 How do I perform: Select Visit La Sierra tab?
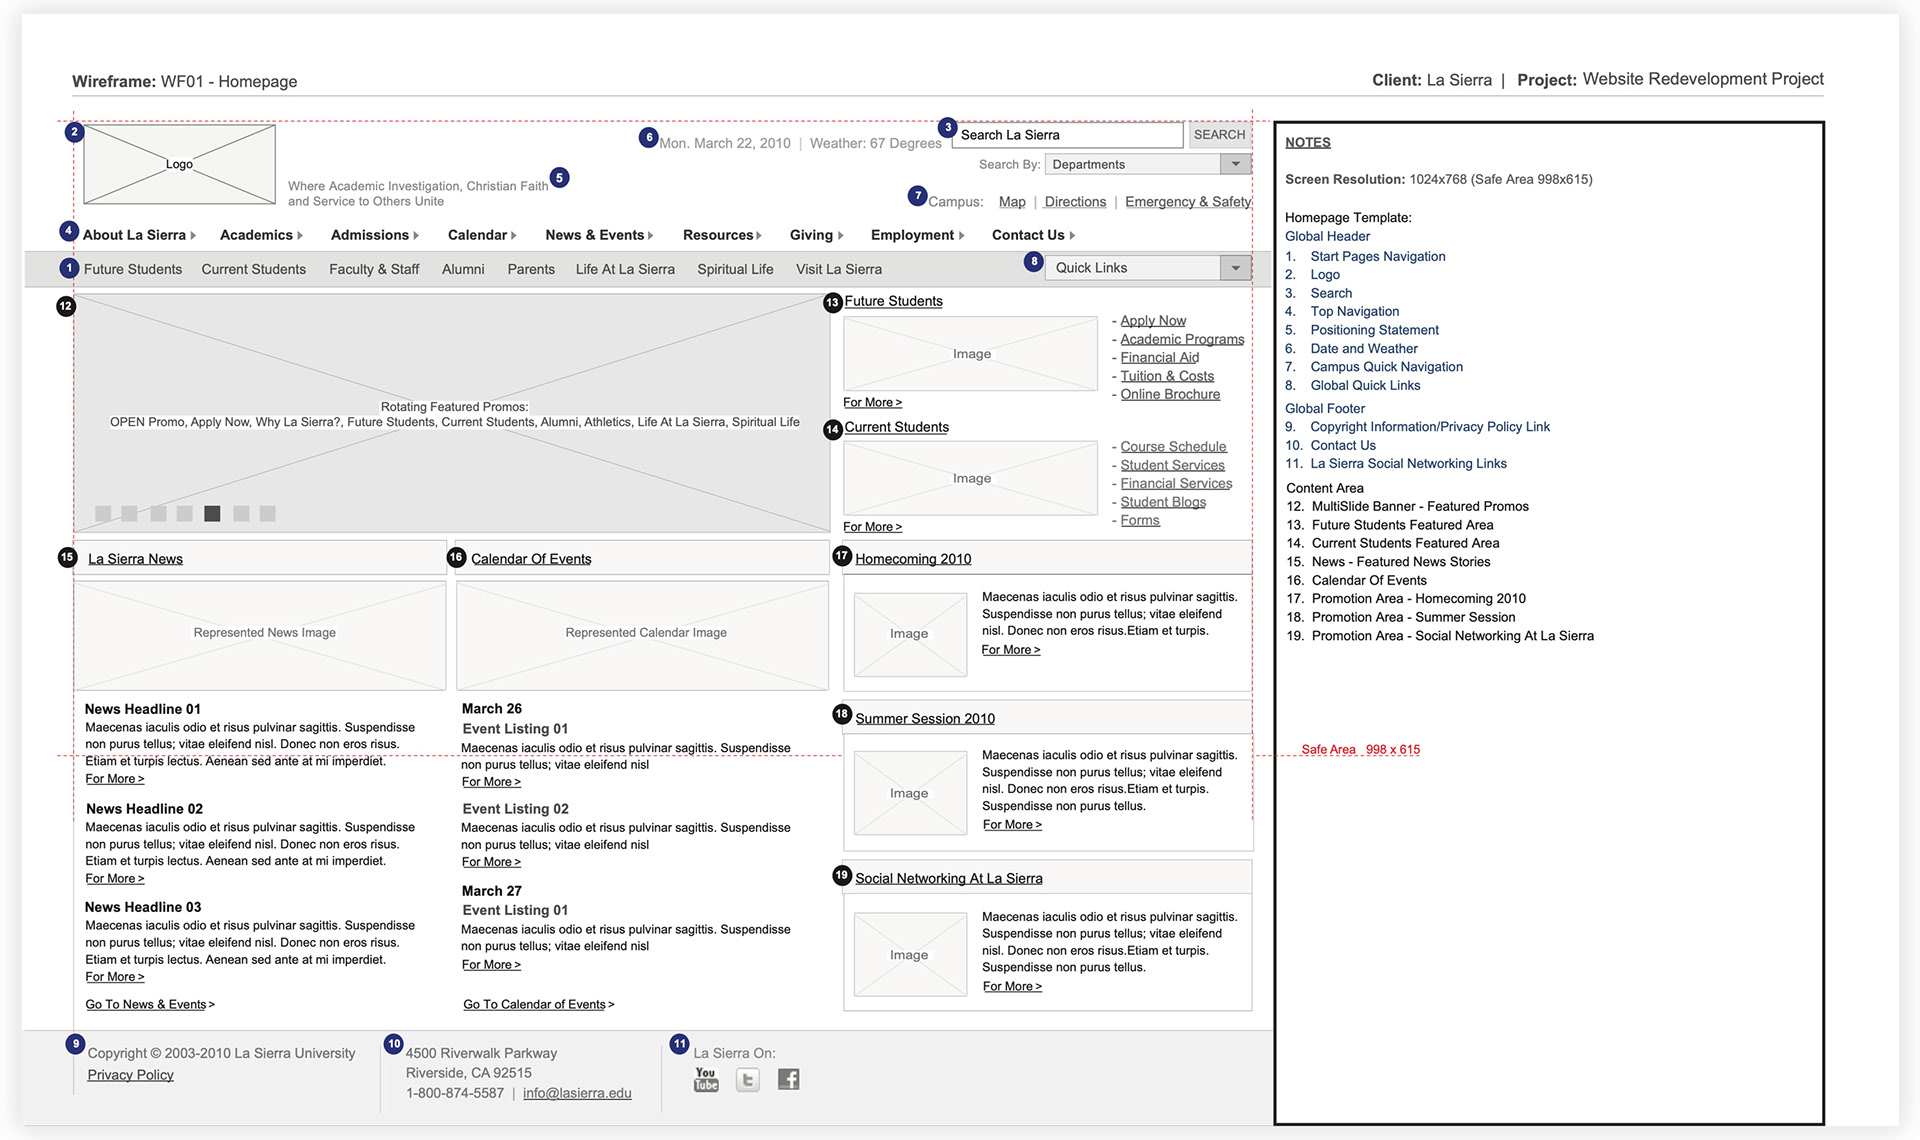(839, 269)
